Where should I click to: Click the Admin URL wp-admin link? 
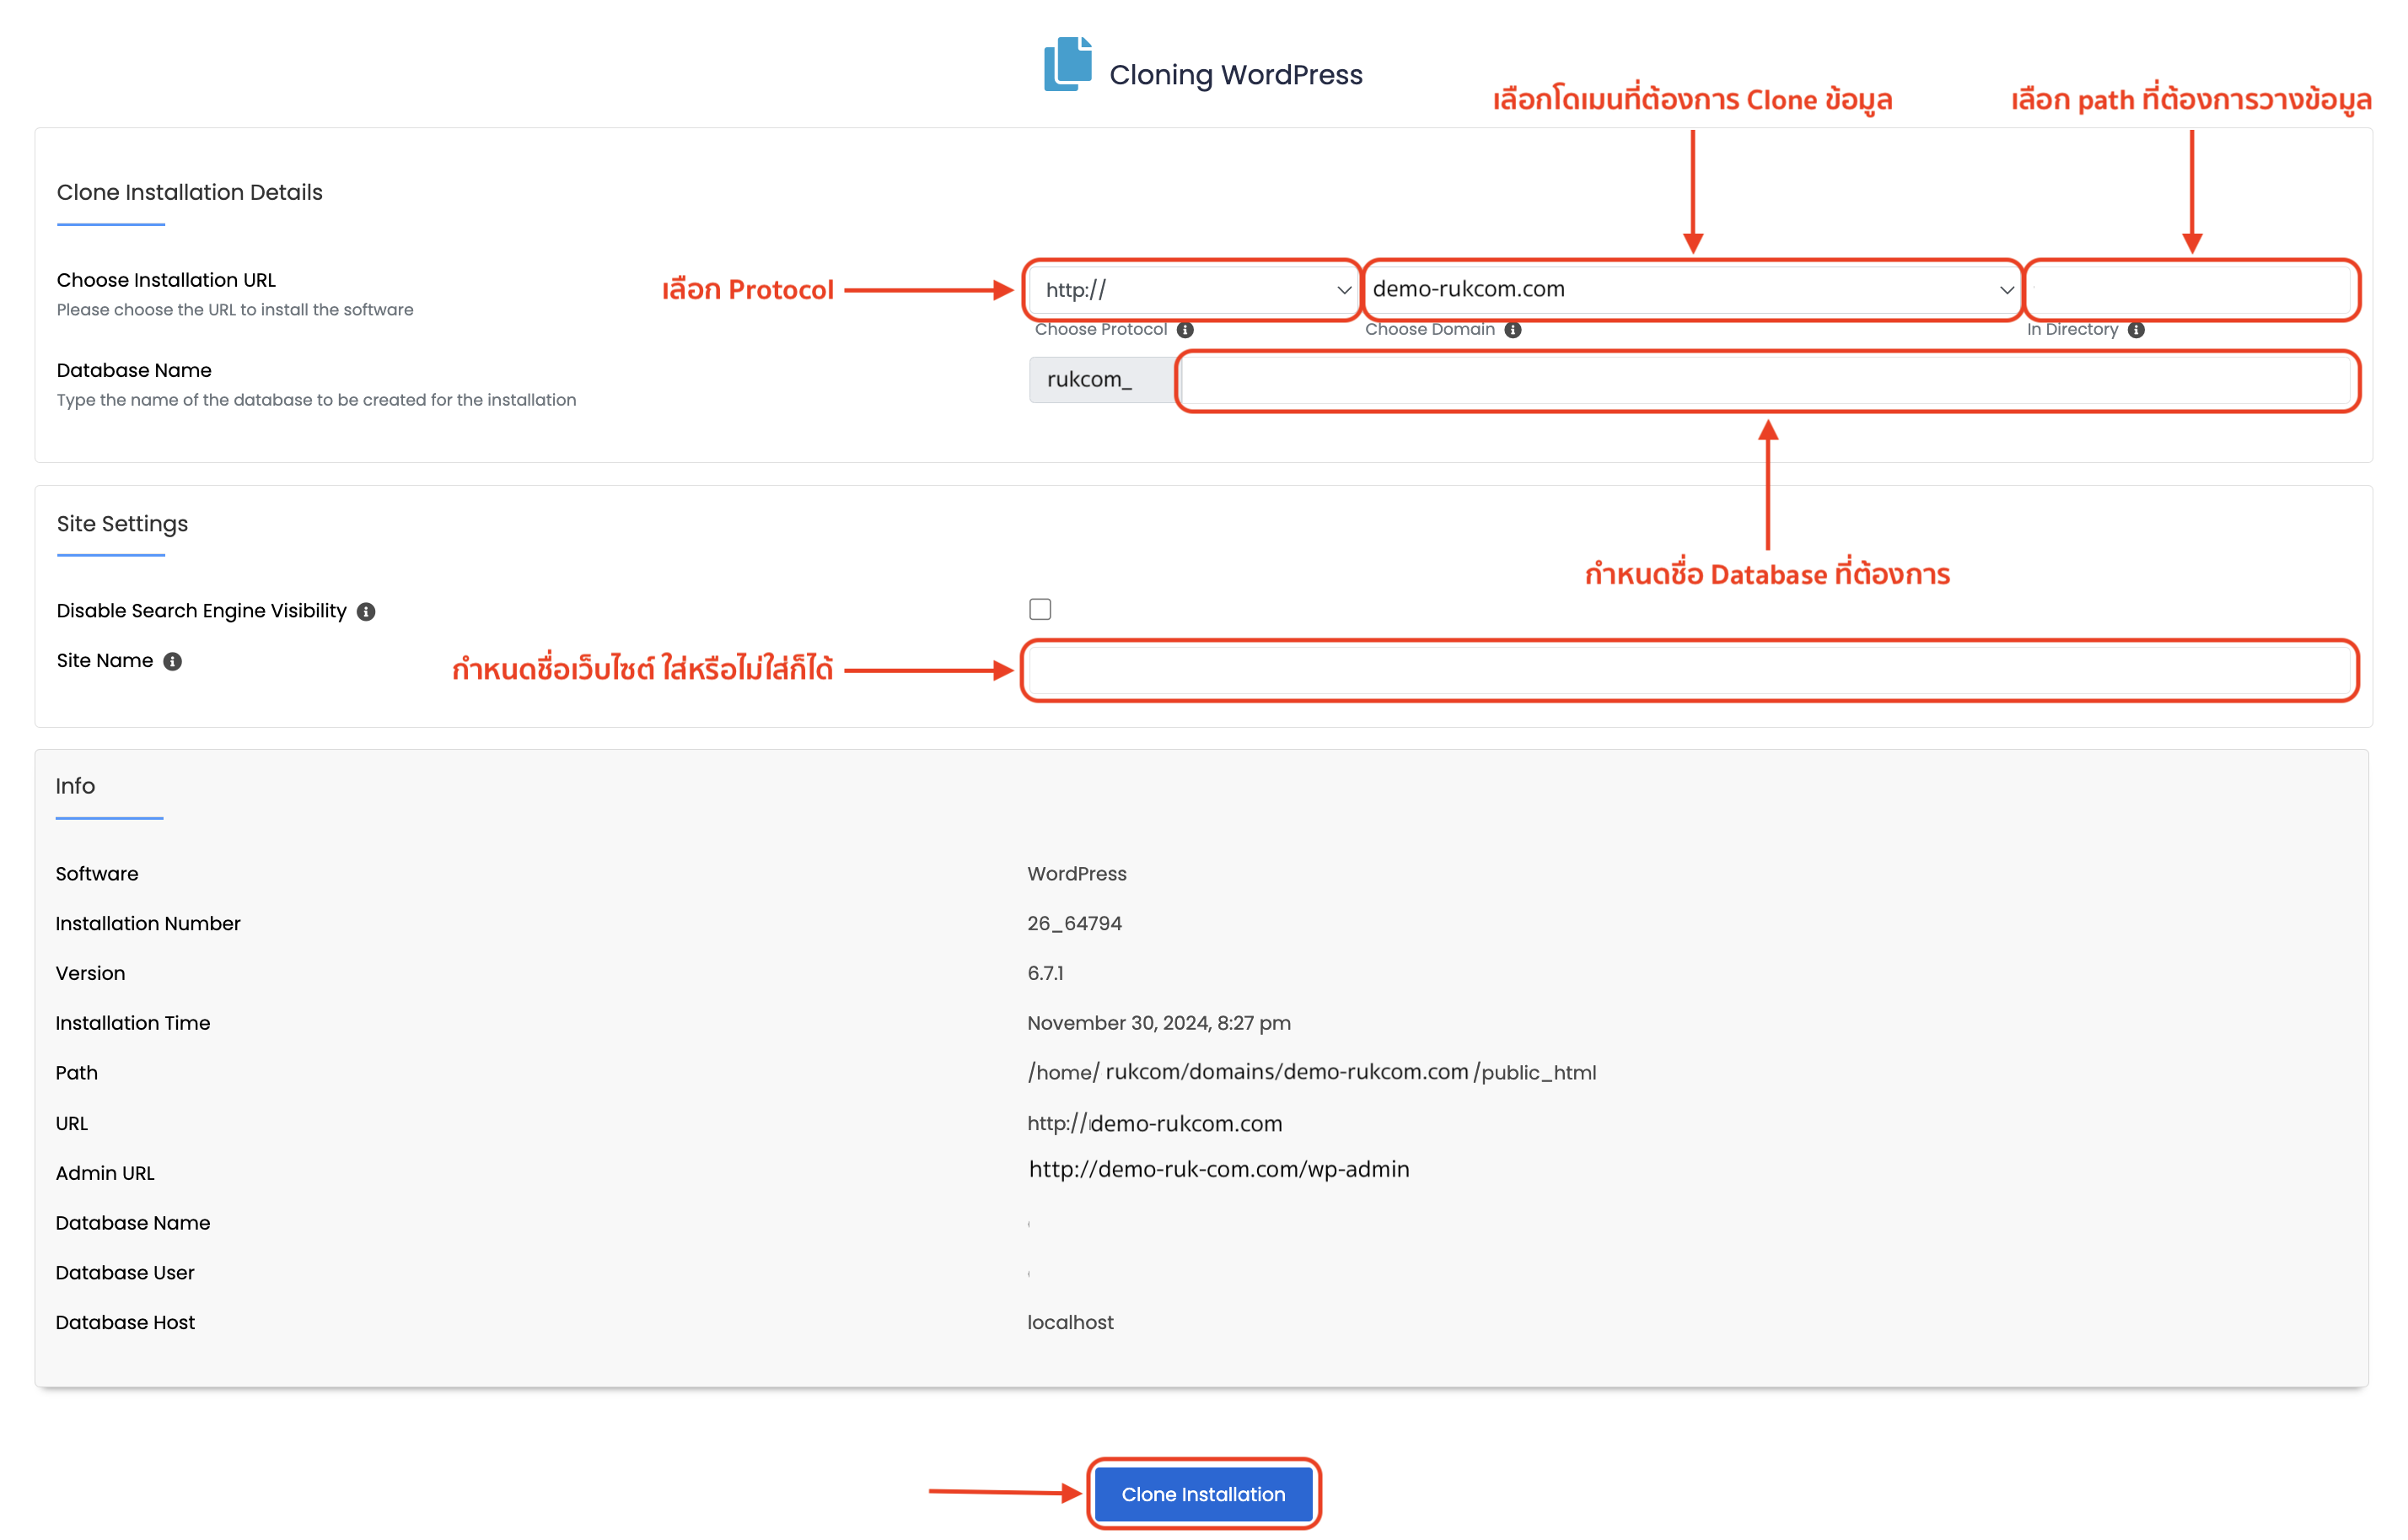1219,1169
